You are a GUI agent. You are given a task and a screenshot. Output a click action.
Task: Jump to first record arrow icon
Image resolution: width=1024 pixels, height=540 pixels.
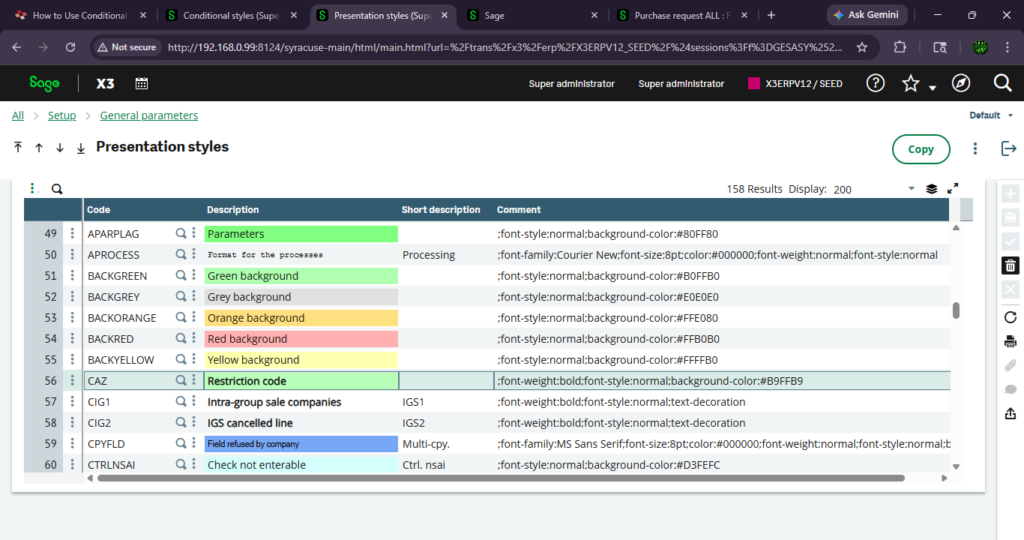pos(18,148)
